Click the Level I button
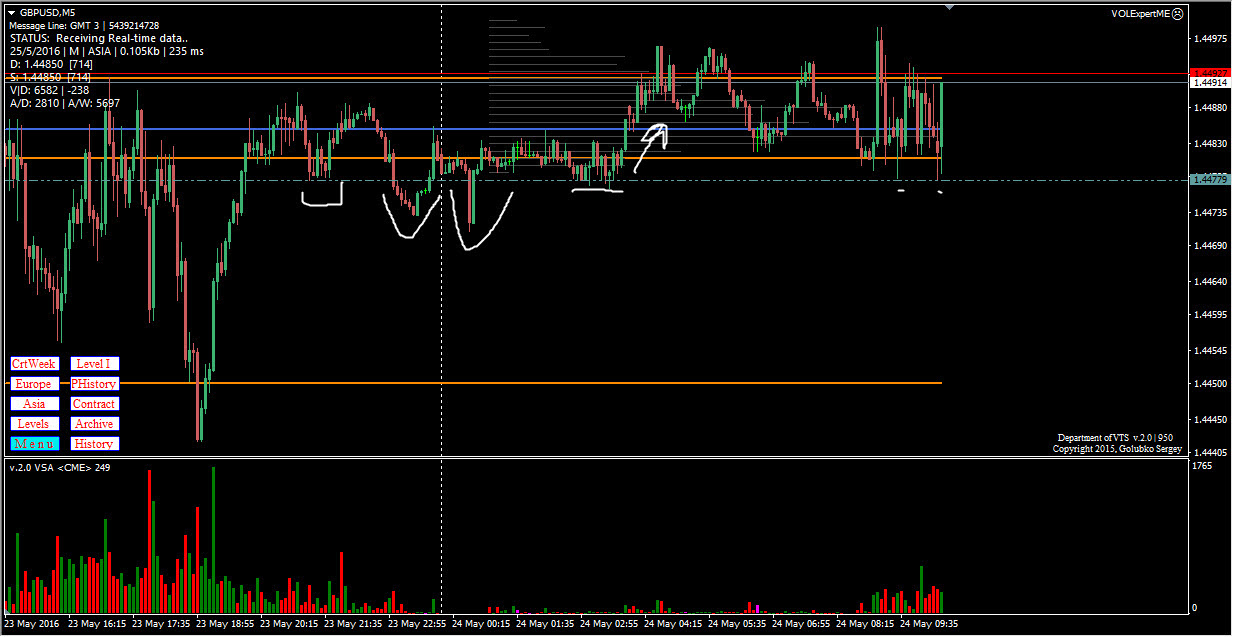The image size is (1233, 637). [94, 364]
